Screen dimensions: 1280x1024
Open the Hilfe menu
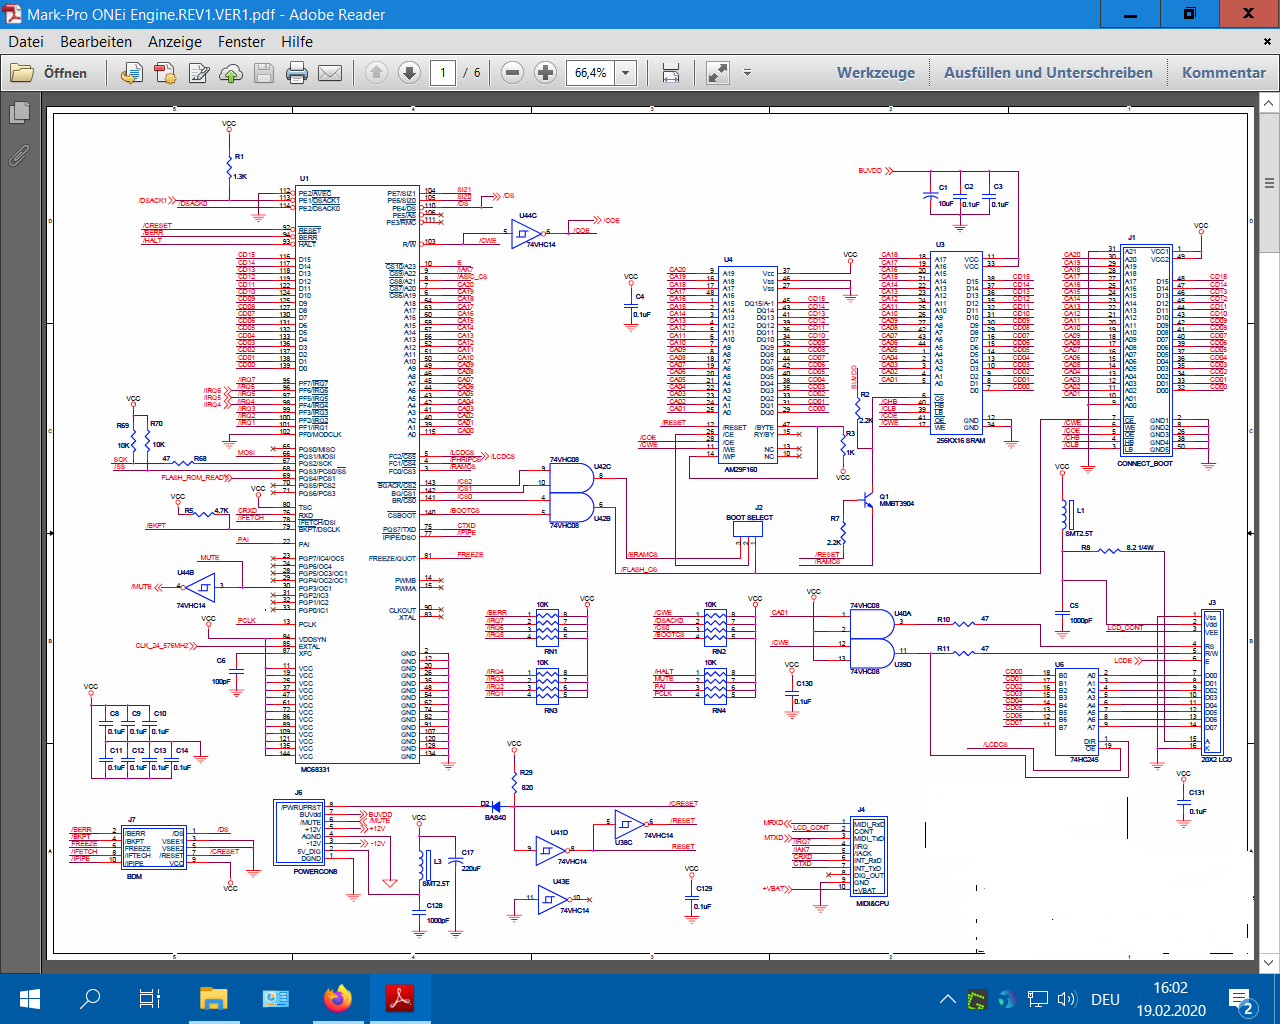[x=297, y=42]
